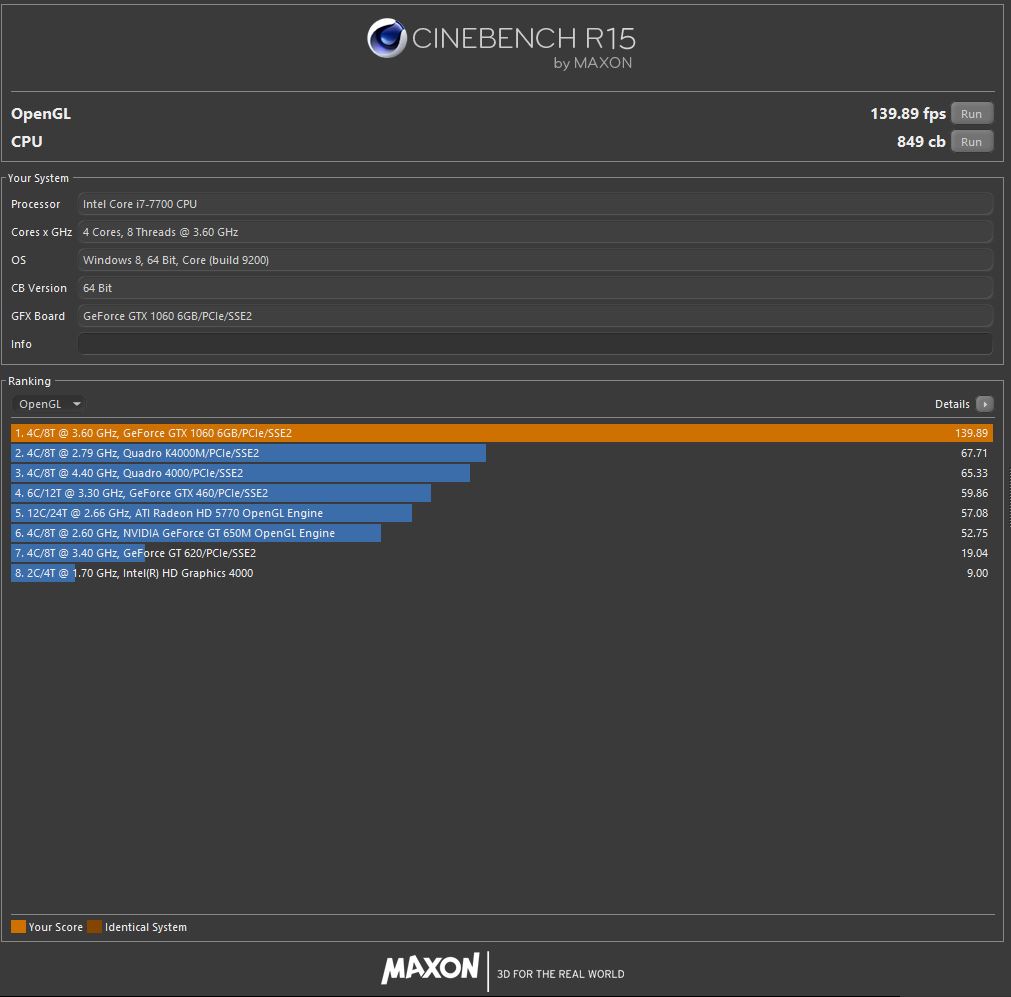Open the OpenGL ranking dropdown
This screenshot has height=997, width=1011.
click(48, 404)
